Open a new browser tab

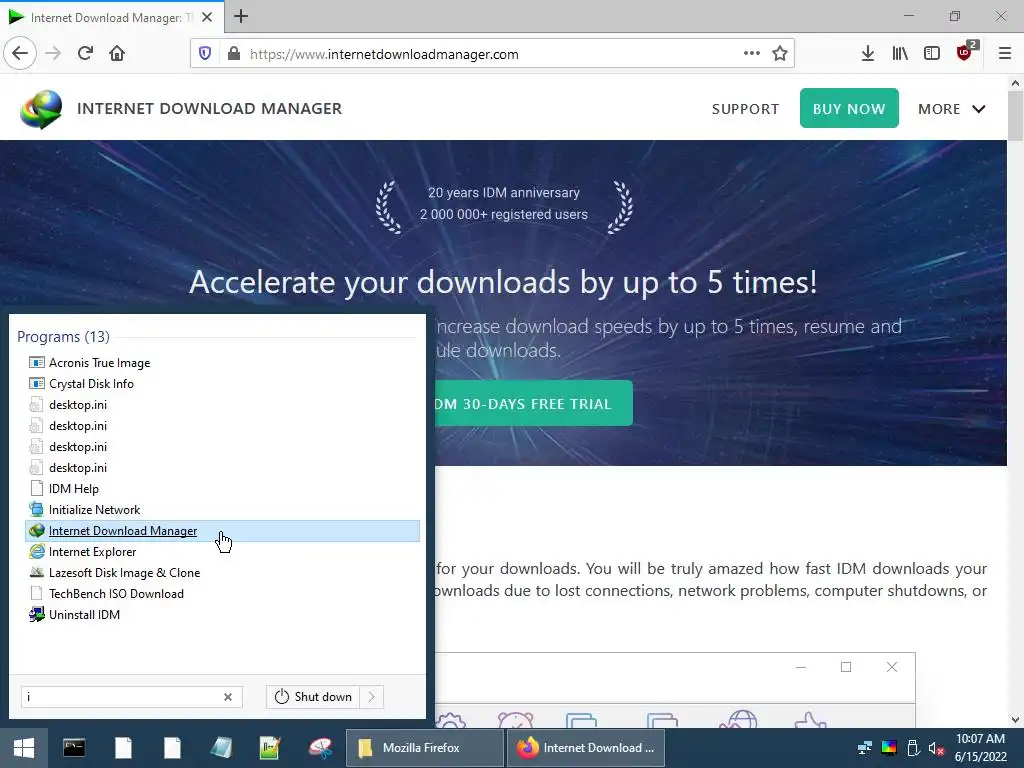241,16
